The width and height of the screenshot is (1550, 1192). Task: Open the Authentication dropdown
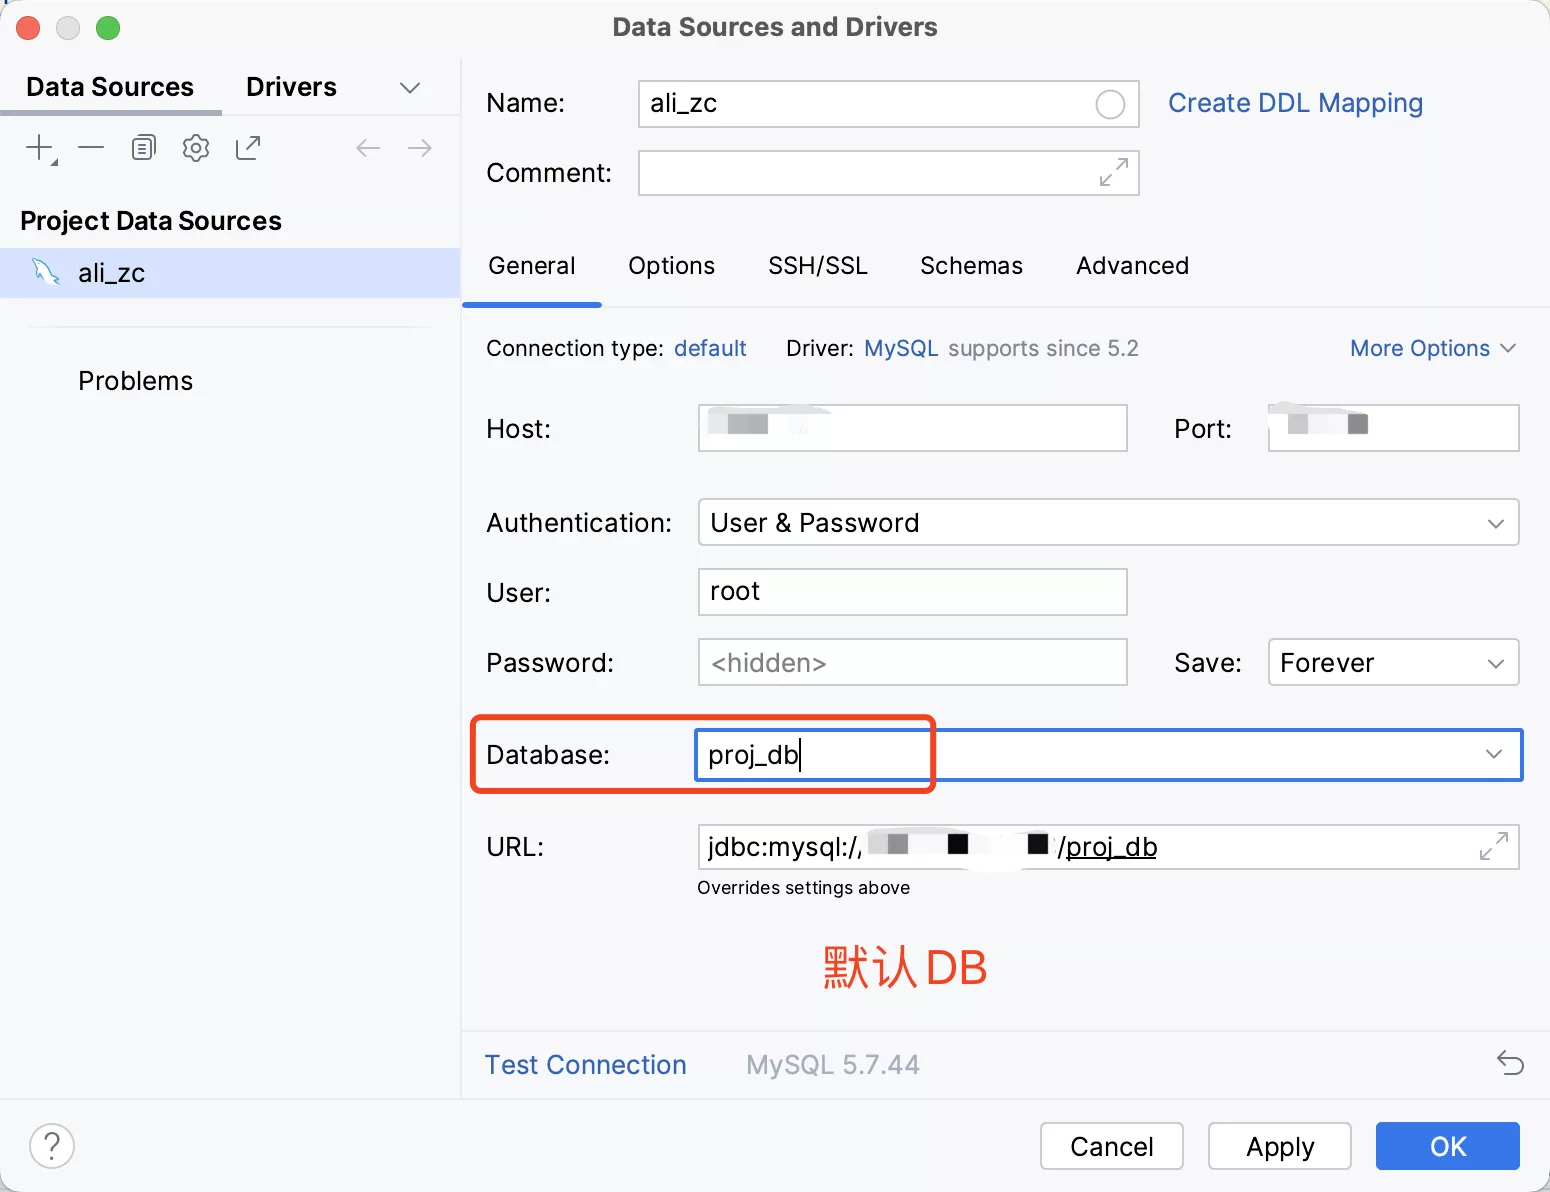[1108, 522]
